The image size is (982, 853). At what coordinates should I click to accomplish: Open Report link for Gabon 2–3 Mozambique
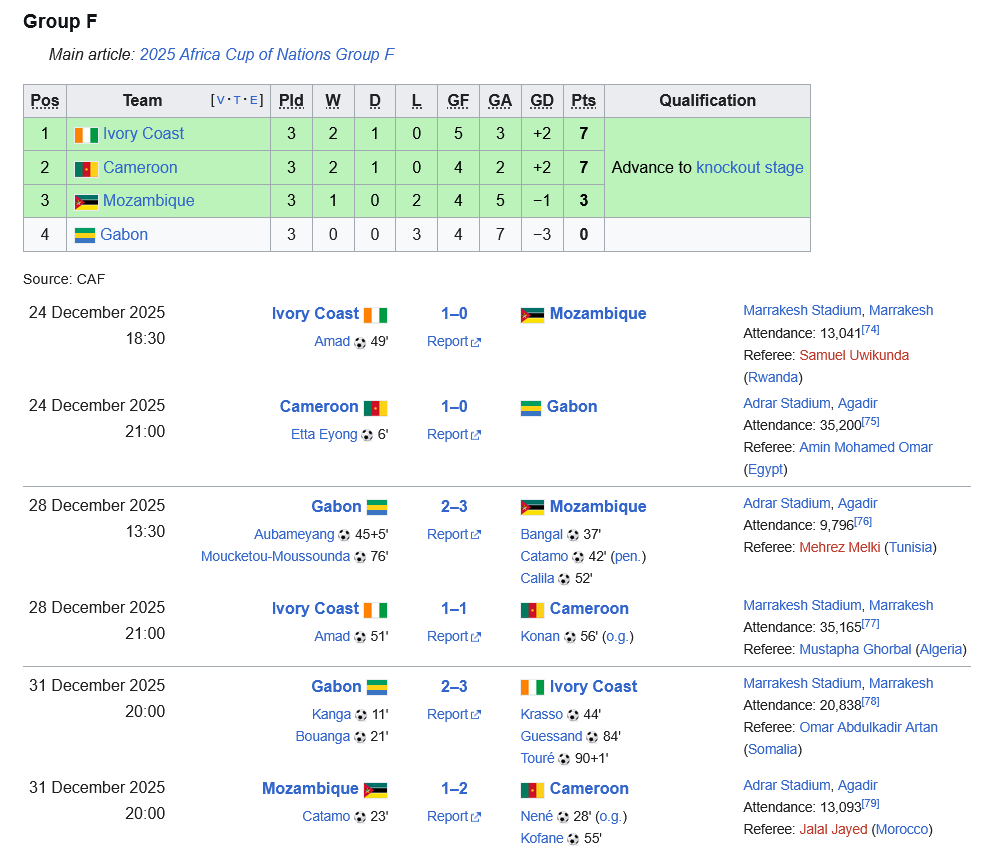coord(453,535)
